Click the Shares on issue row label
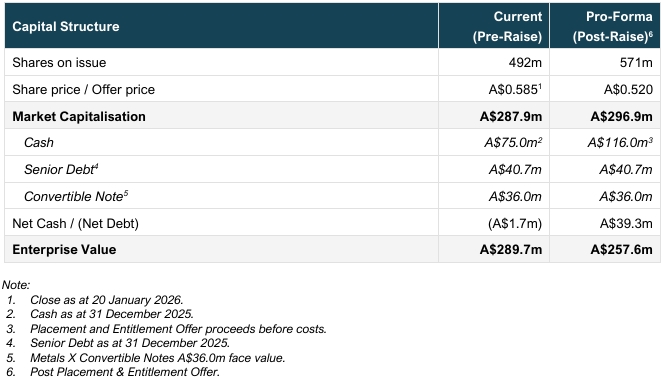 pyautogui.click(x=59, y=63)
